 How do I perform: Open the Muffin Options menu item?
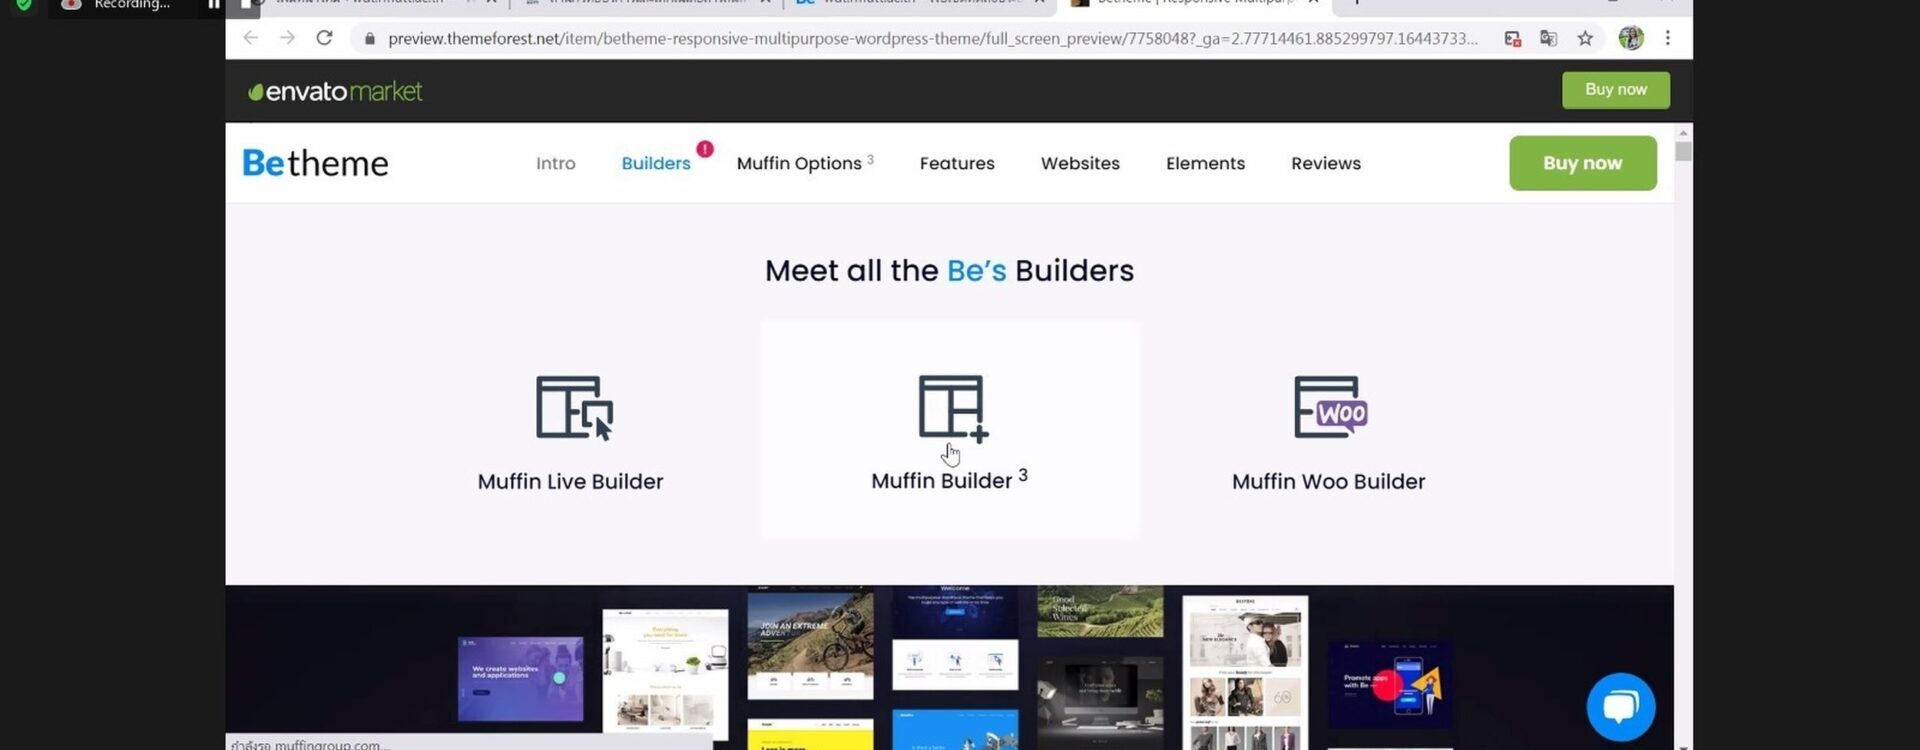click(x=805, y=163)
